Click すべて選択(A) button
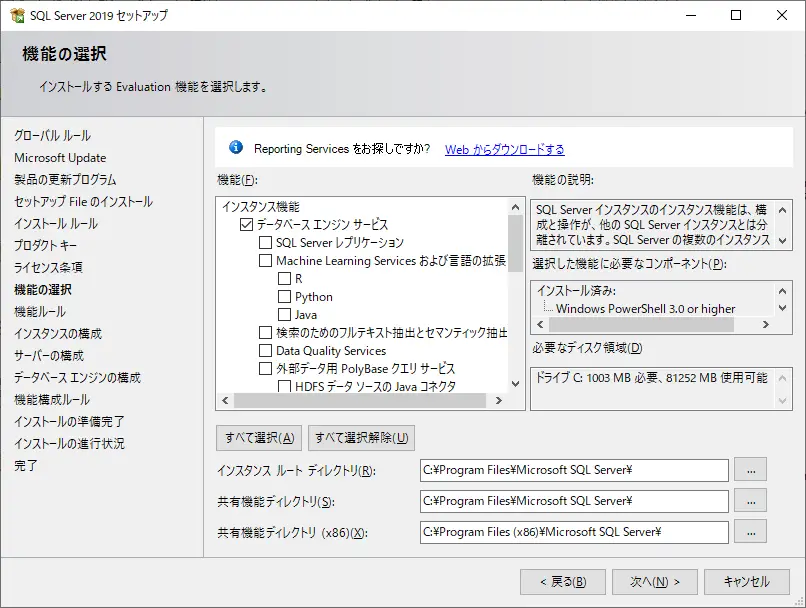 [259, 438]
